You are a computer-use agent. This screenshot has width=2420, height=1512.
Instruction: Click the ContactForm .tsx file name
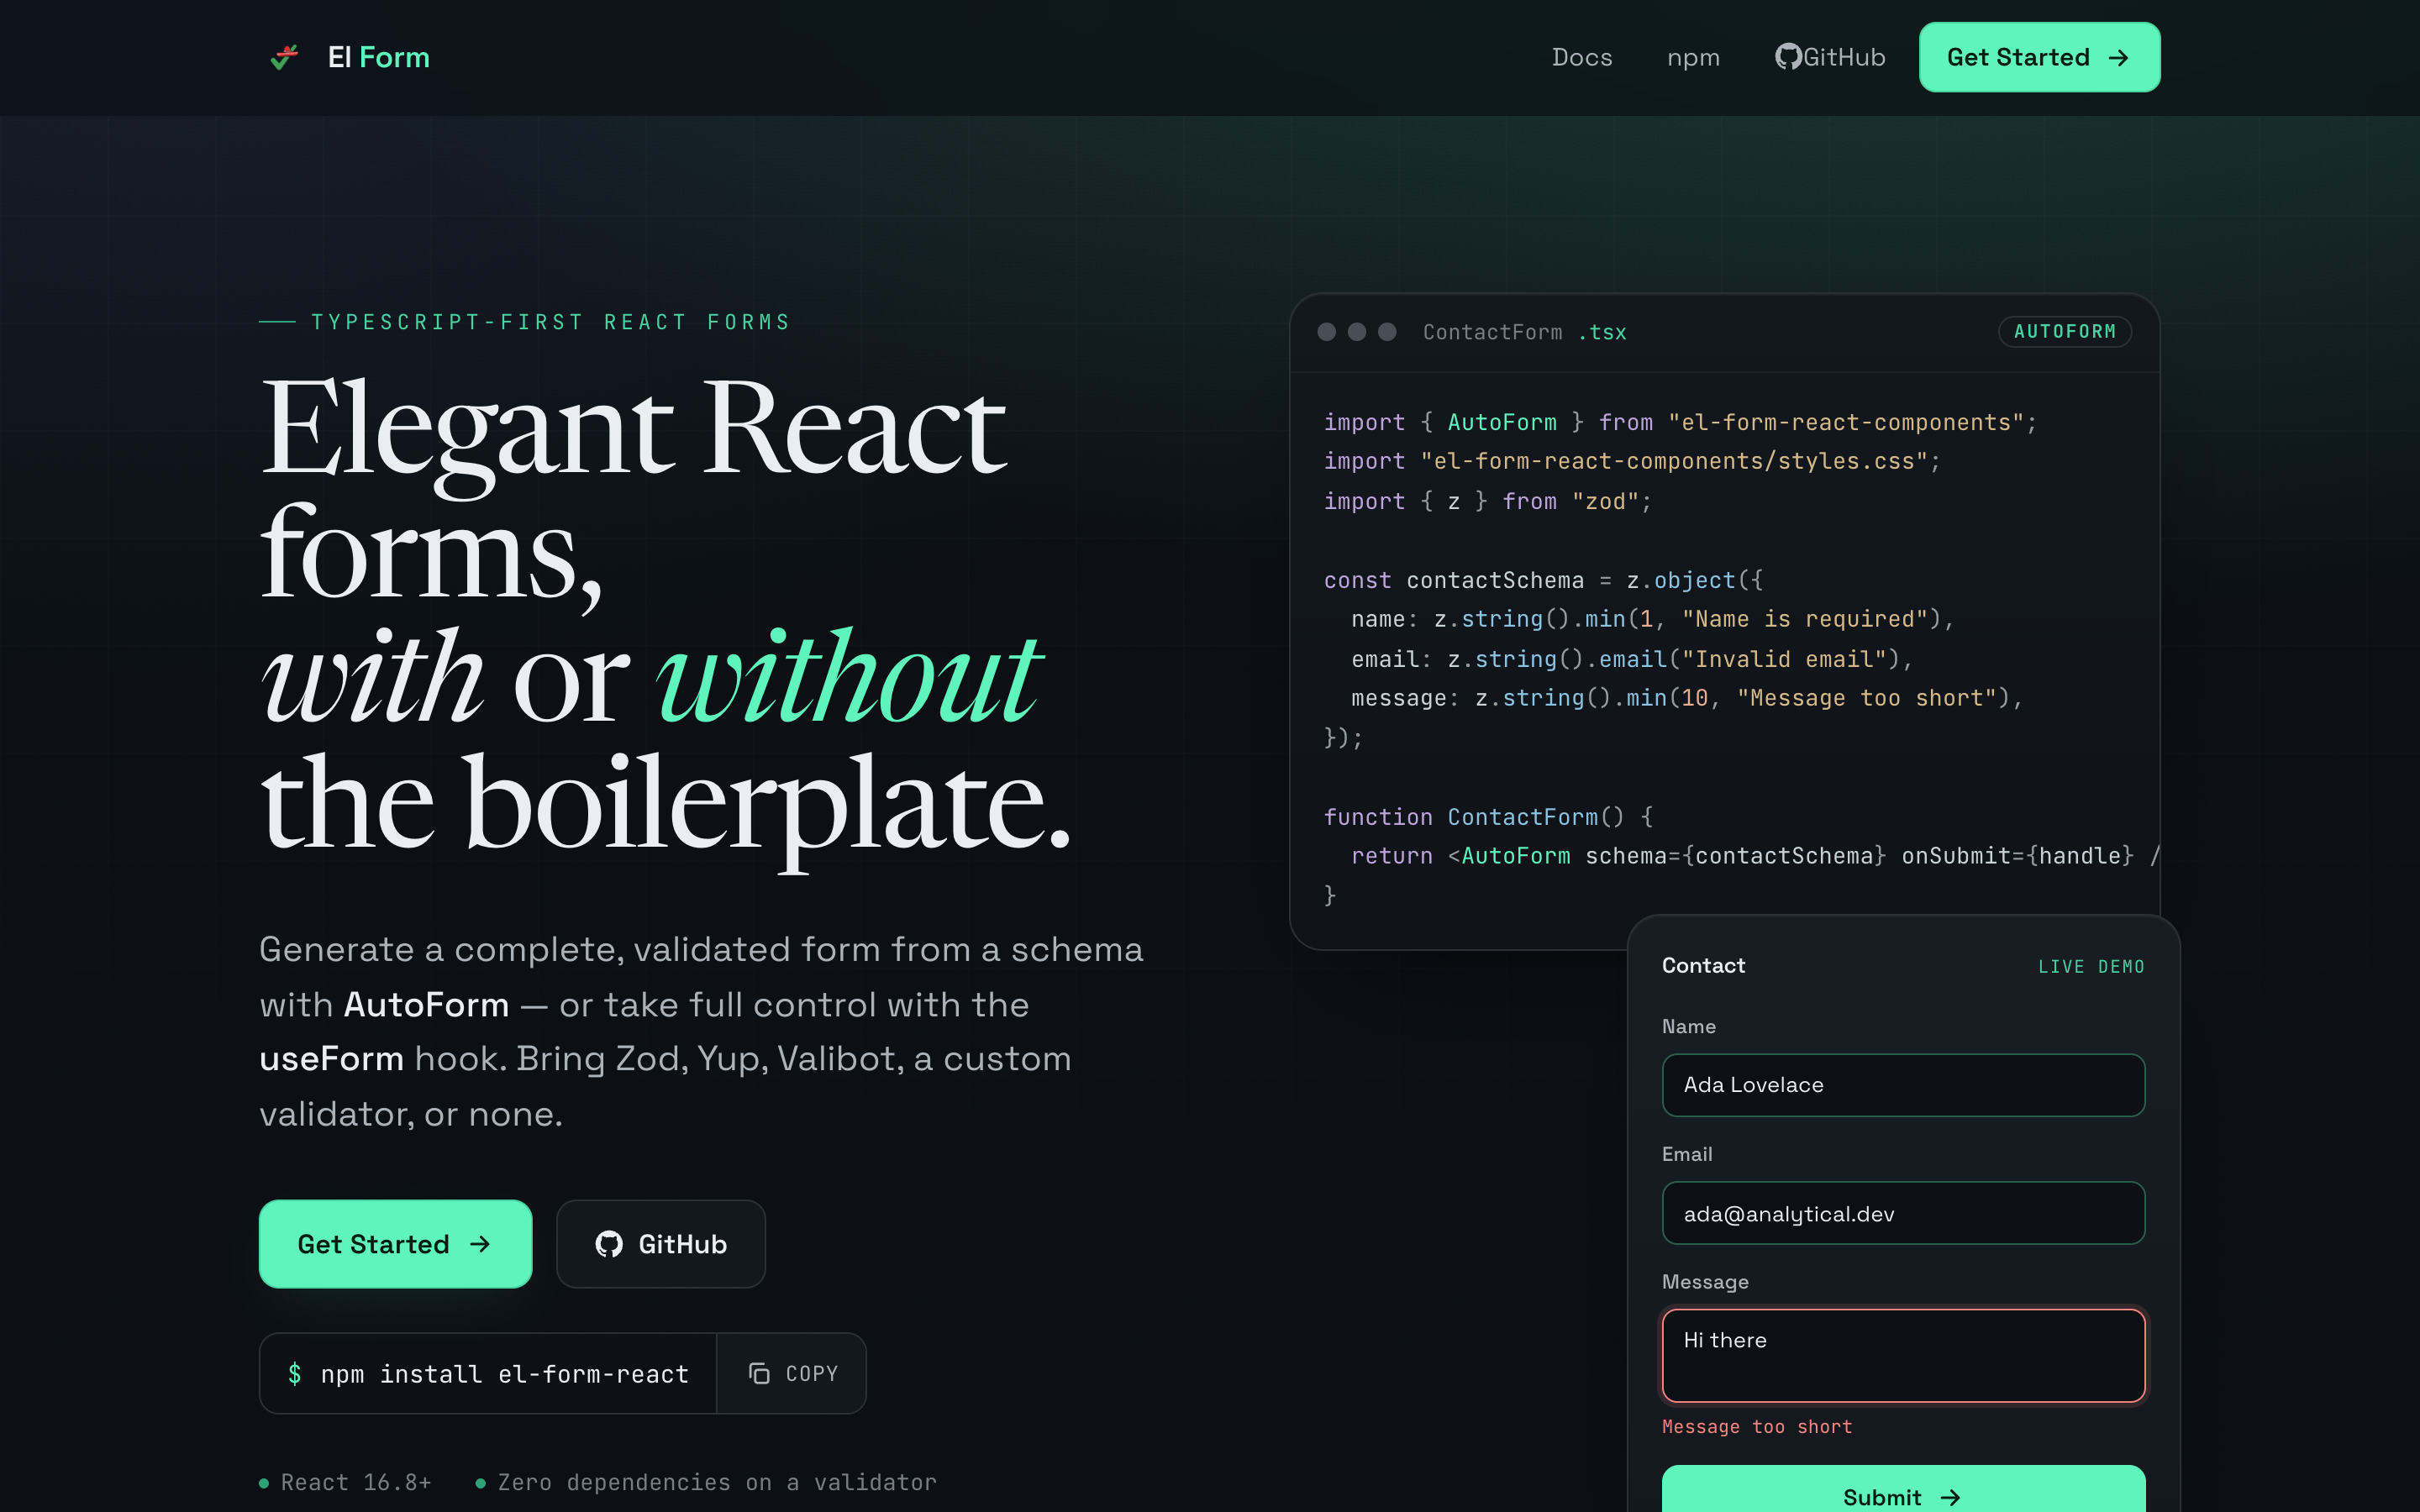tap(1524, 332)
